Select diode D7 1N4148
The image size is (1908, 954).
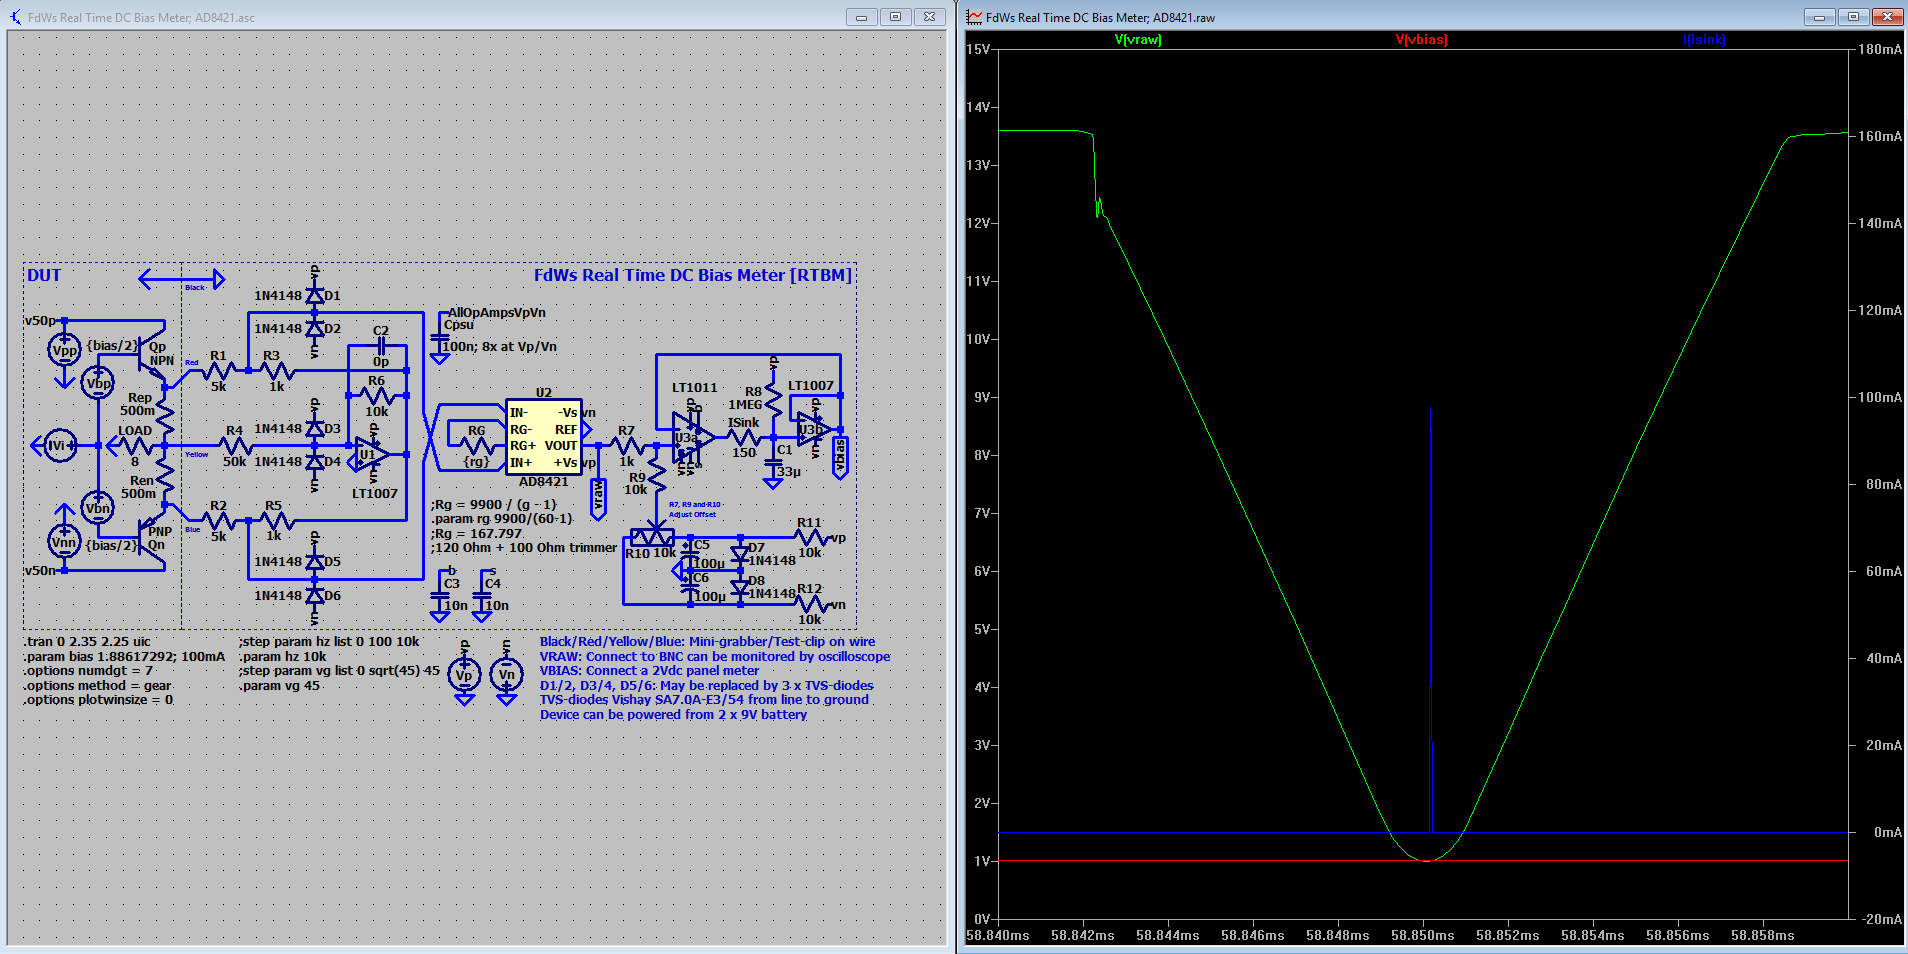740,553
